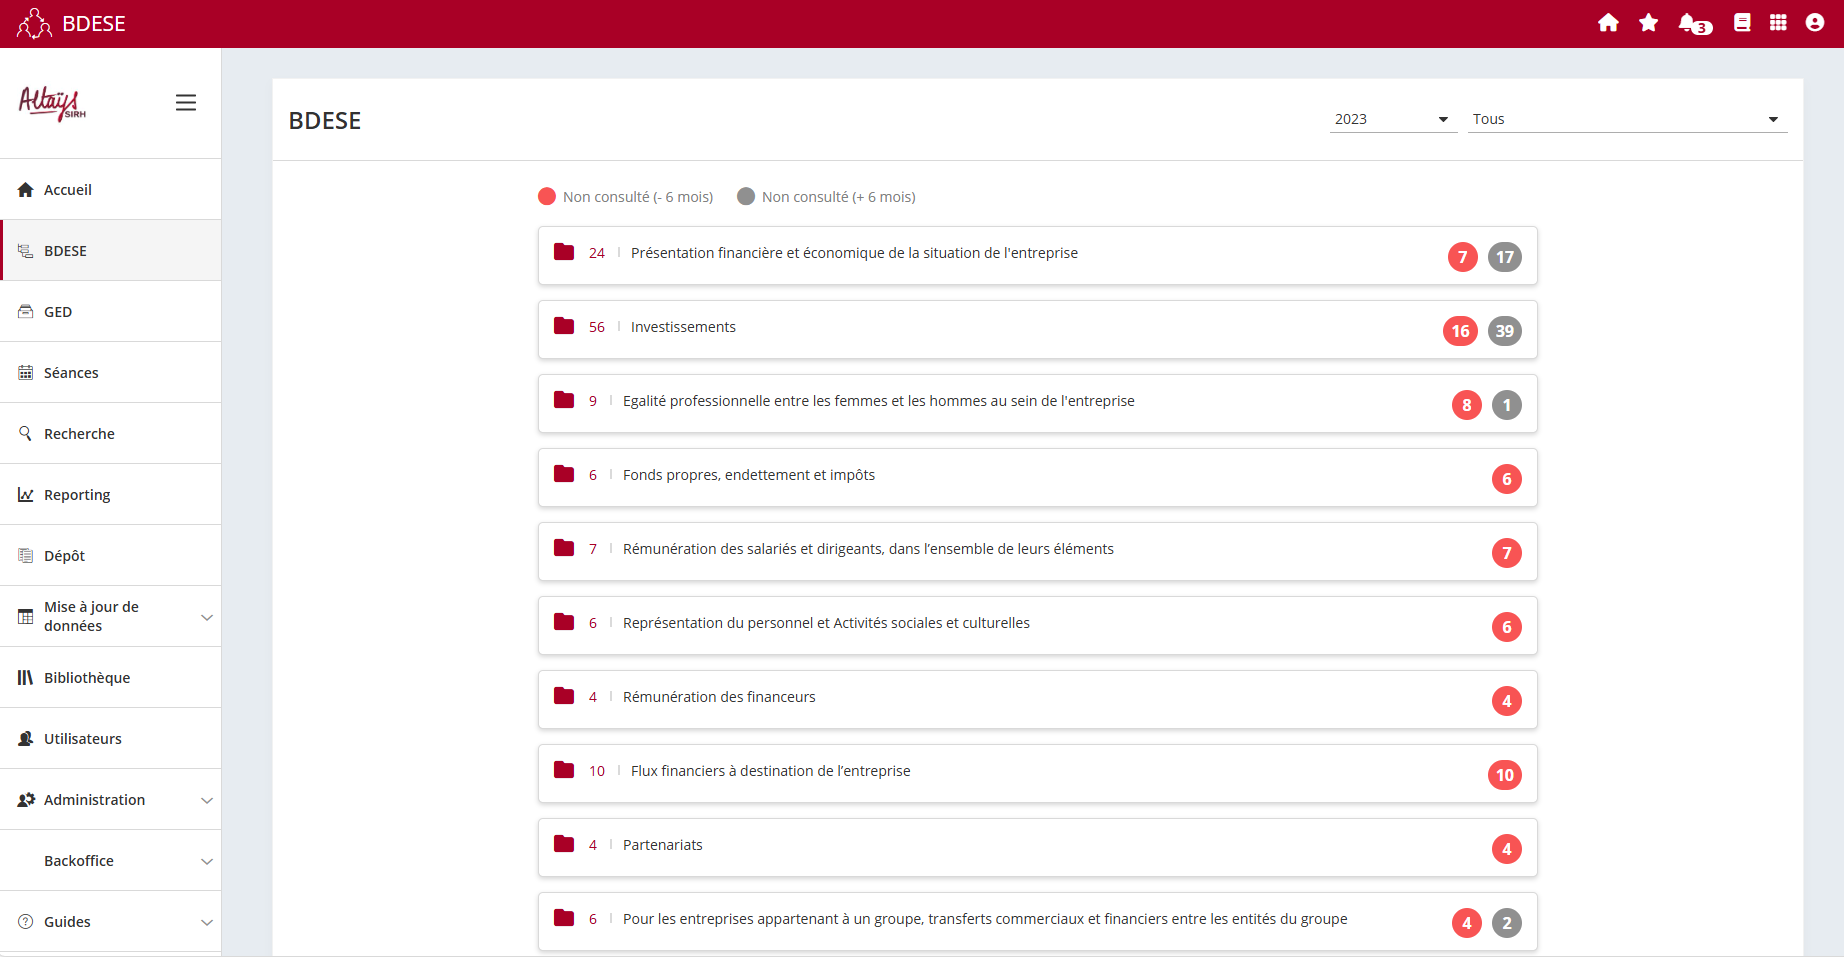Open favorites star icon in header
The width and height of the screenshot is (1844, 957).
[x=1648, y=23]
